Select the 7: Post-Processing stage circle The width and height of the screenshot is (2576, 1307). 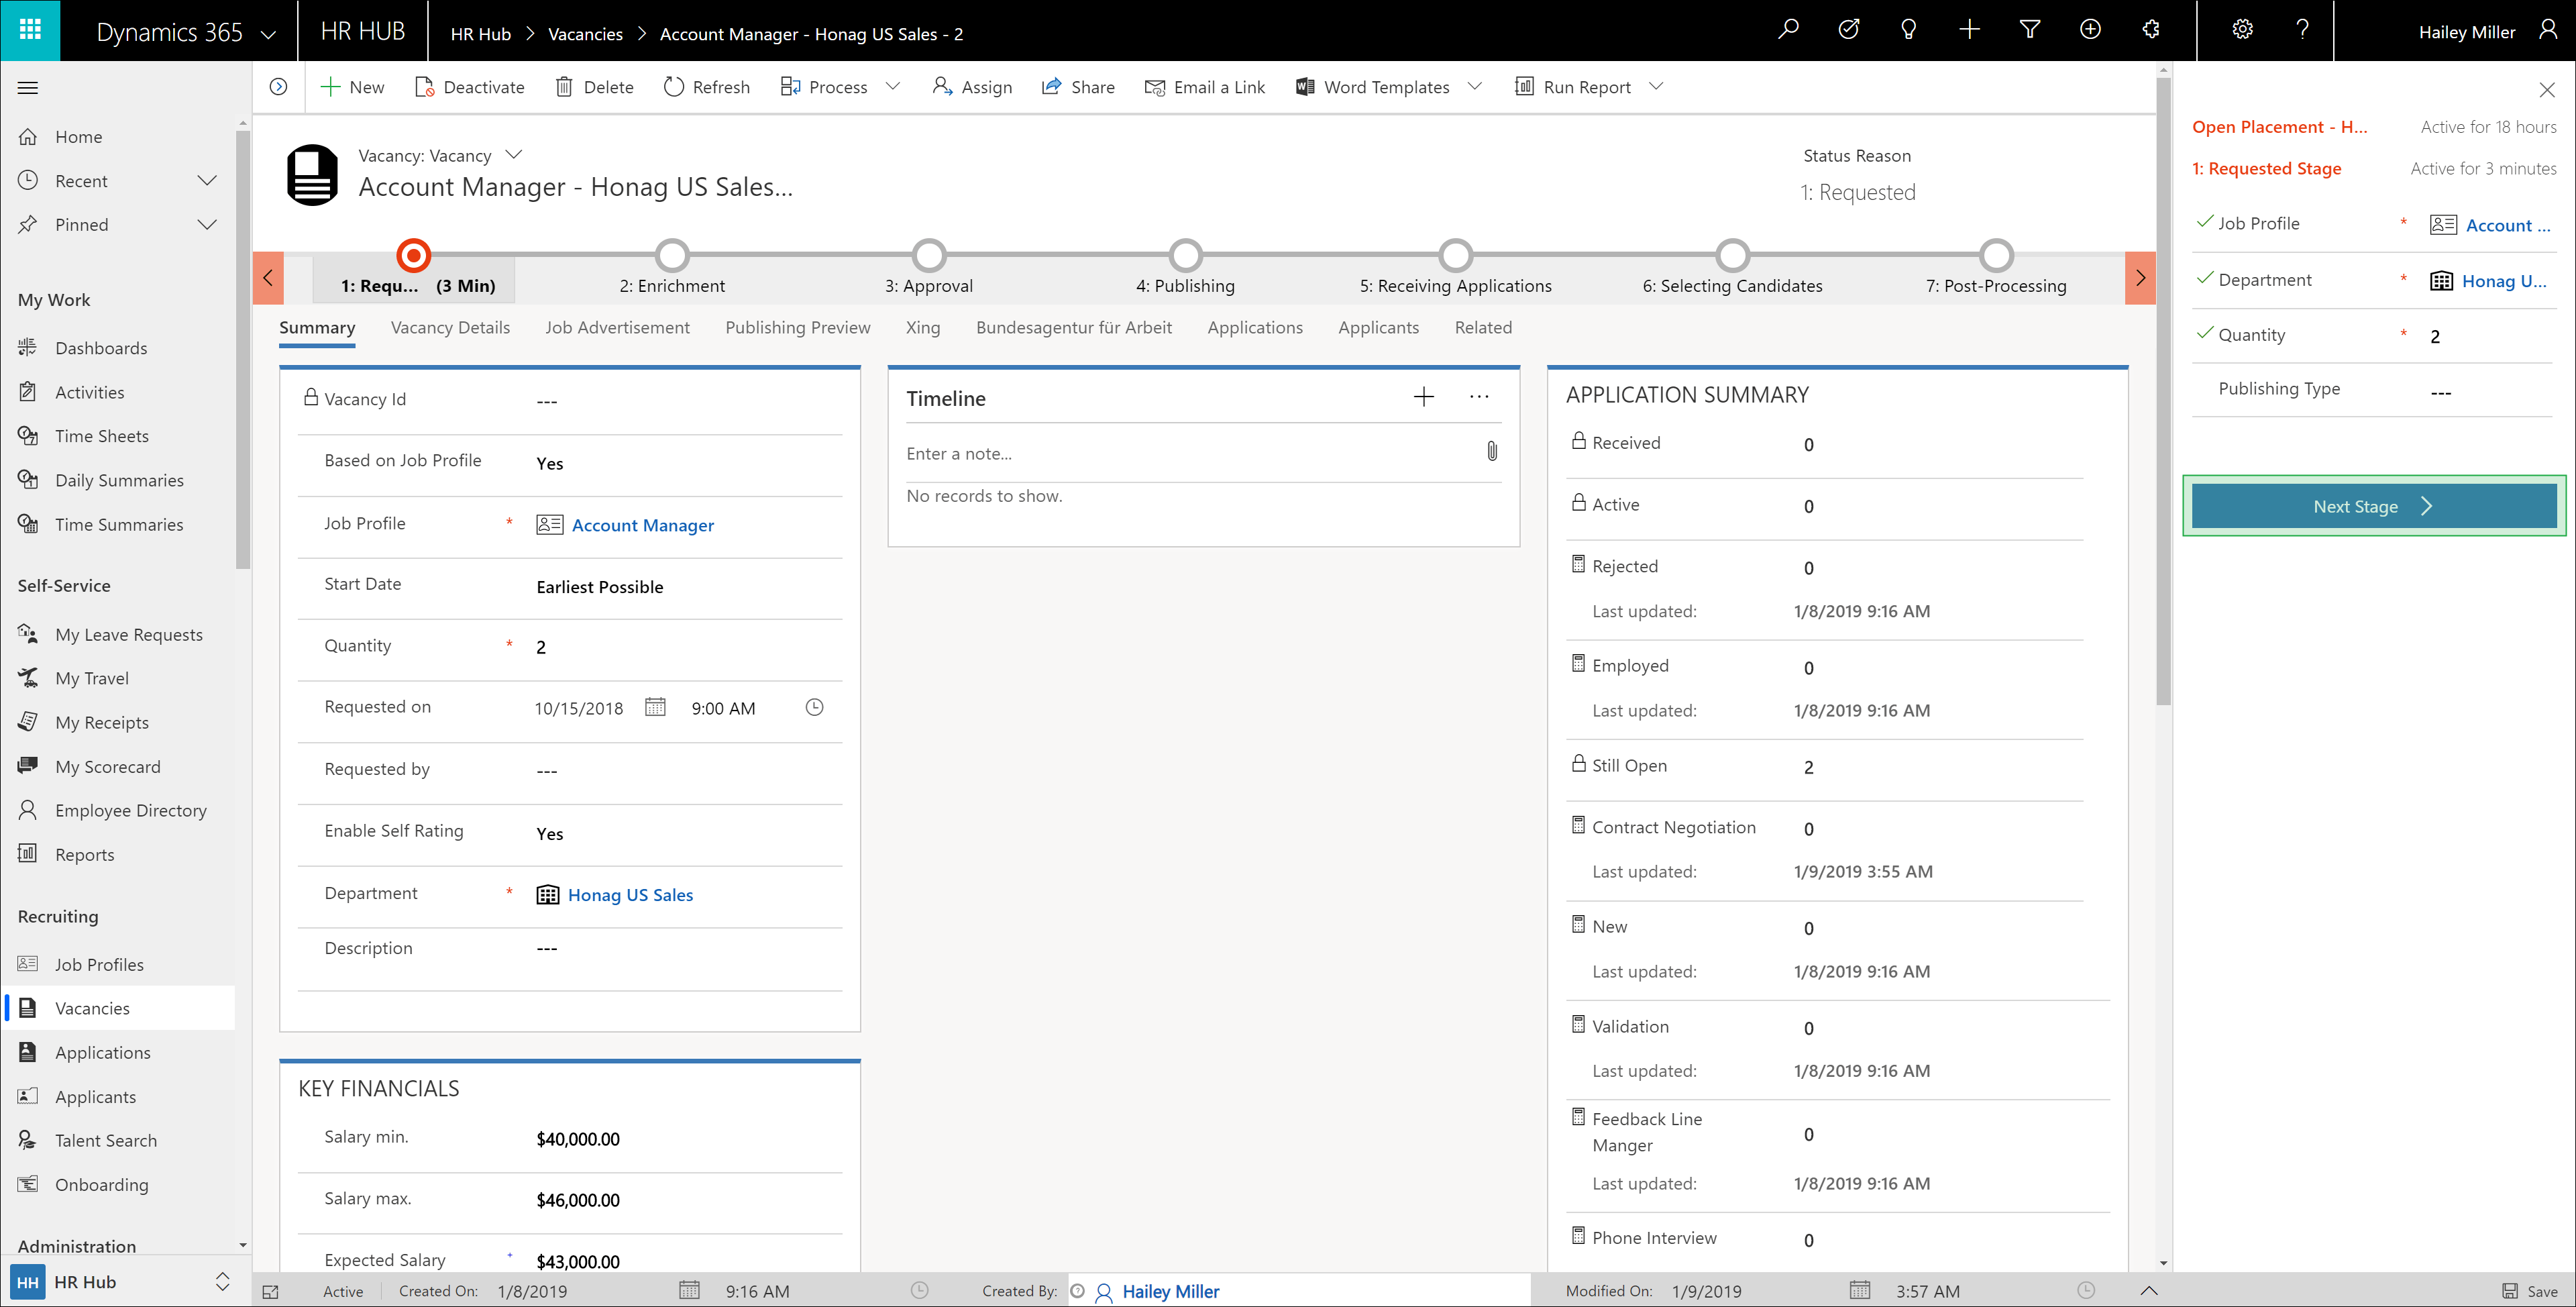coord(1996,255)
